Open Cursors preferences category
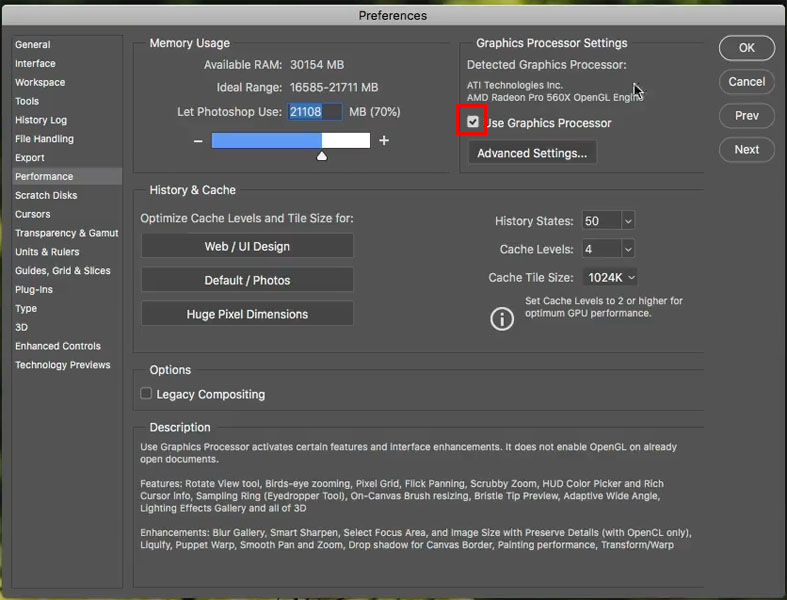The height and width of the screenshot is (600, 787). pyautogui.click(x=33, y=214)
